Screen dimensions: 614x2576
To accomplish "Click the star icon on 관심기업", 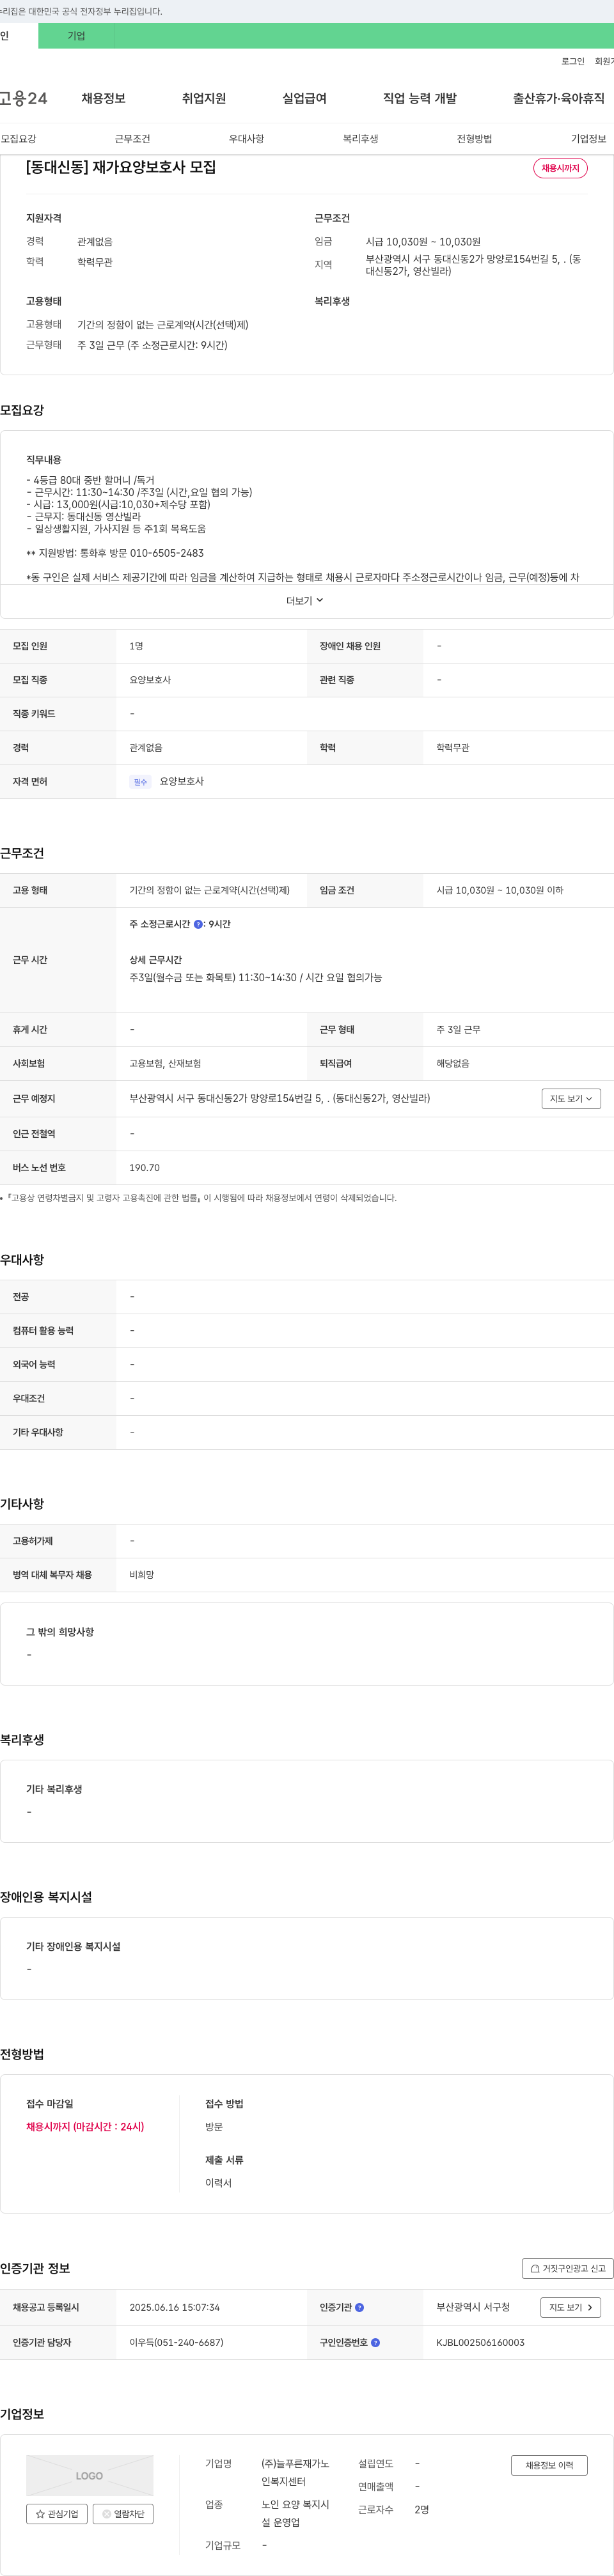I will pos(40,2513).
